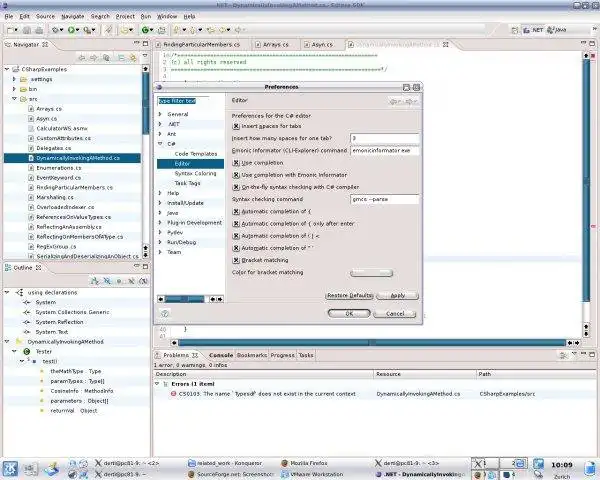Collapse Errors group in Problems view
This screenshot has width=600, height=480.
(x=157, y=384)
